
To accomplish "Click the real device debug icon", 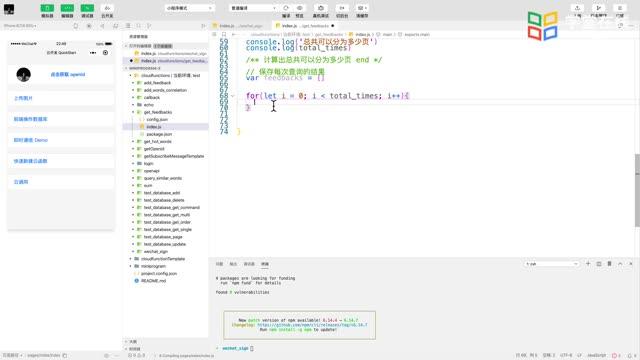I will (x=321, y=8).
